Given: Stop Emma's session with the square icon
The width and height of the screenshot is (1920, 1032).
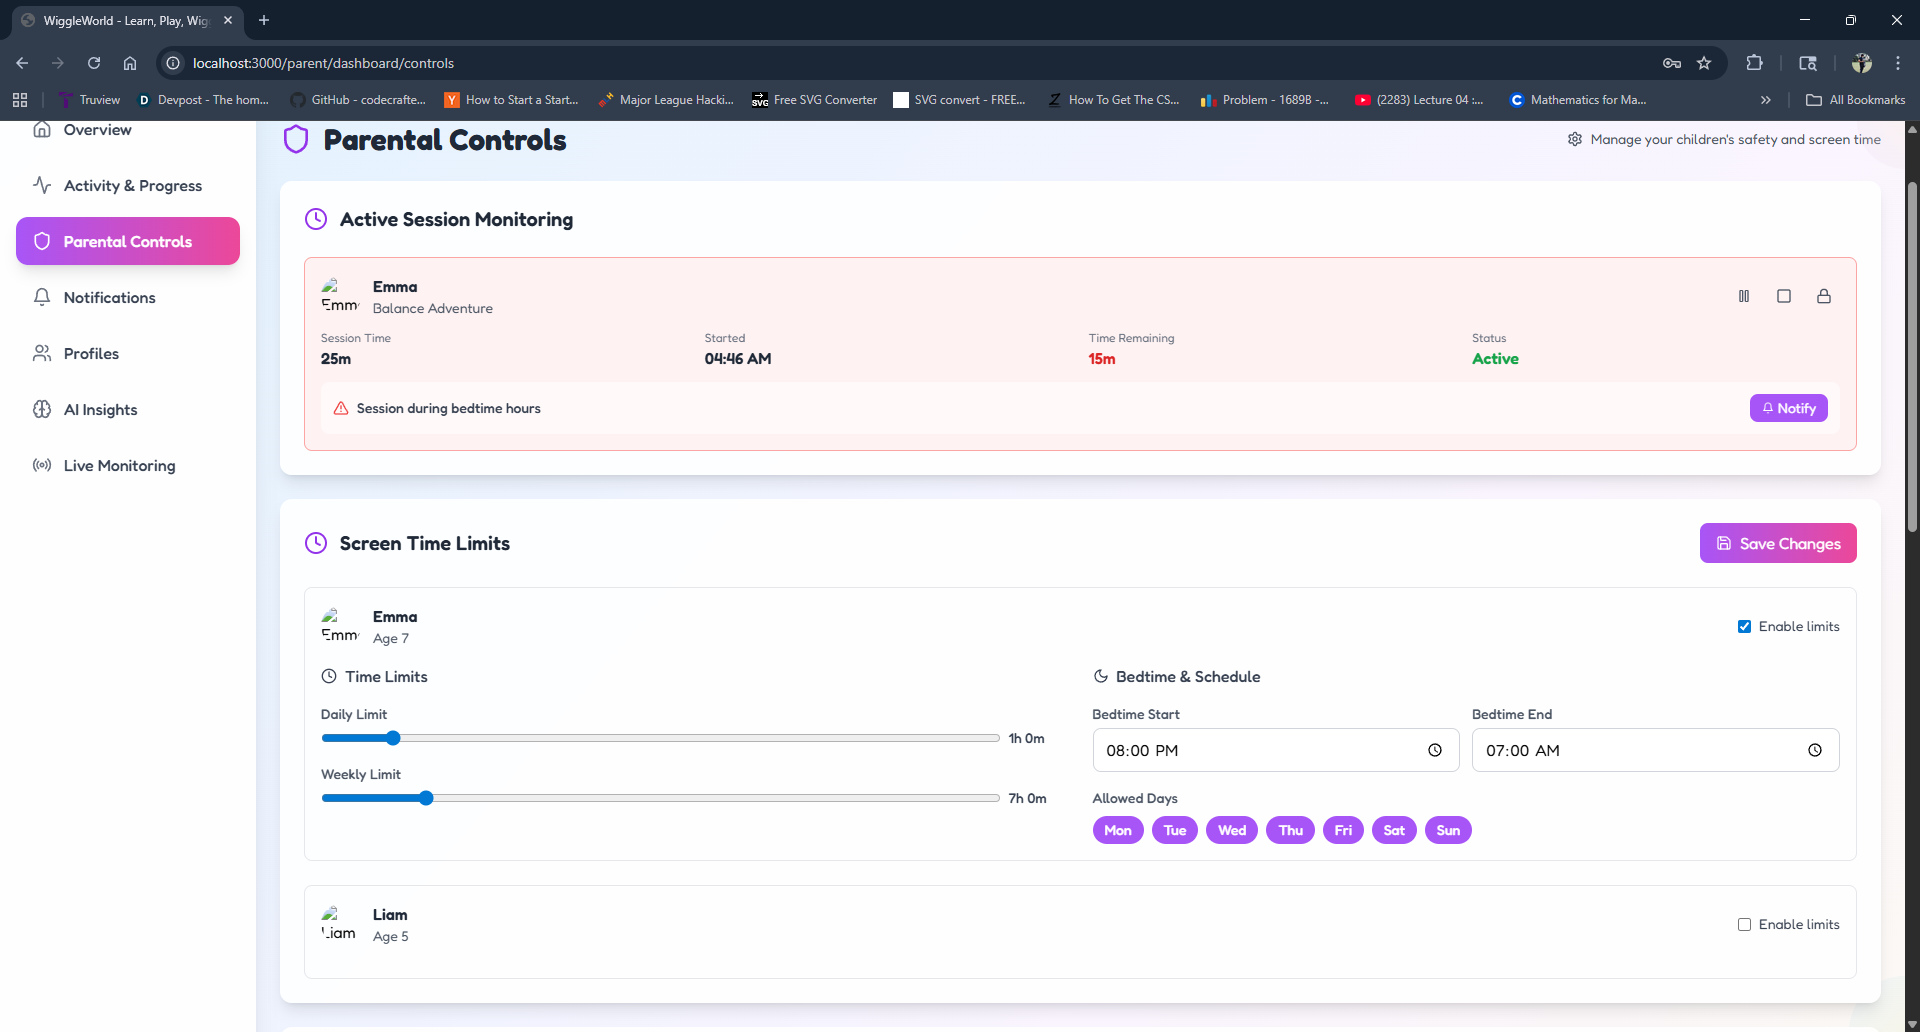Looking at the screenshot, I should click(x=1784, y=296).
